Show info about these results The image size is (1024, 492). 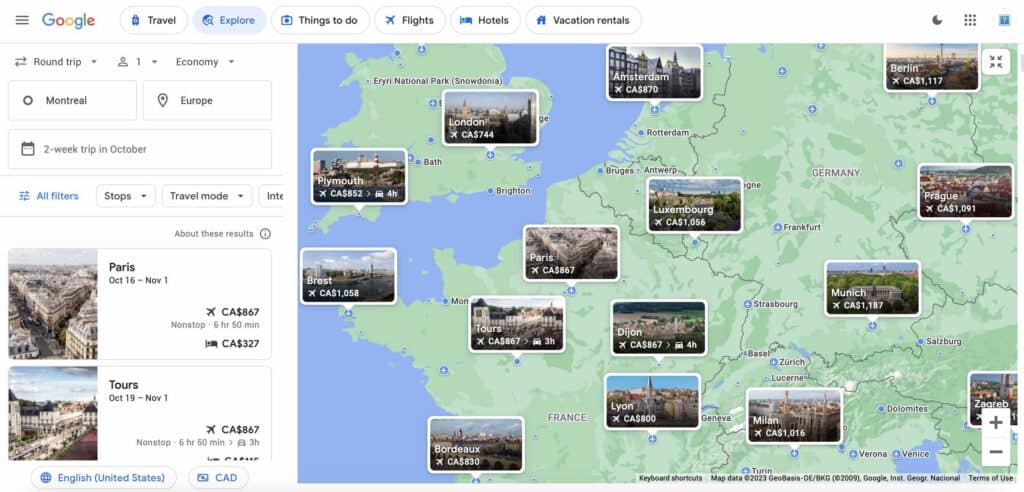(x=265, y=234)
